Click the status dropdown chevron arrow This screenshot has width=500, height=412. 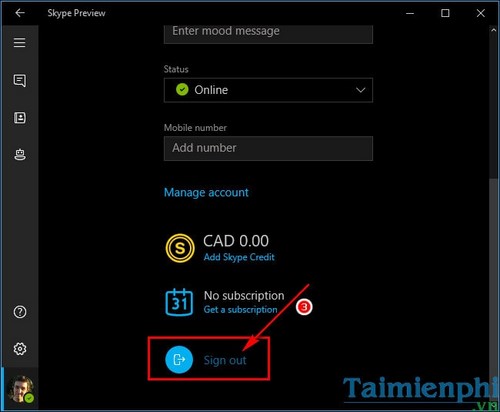(x=360, y=90)
